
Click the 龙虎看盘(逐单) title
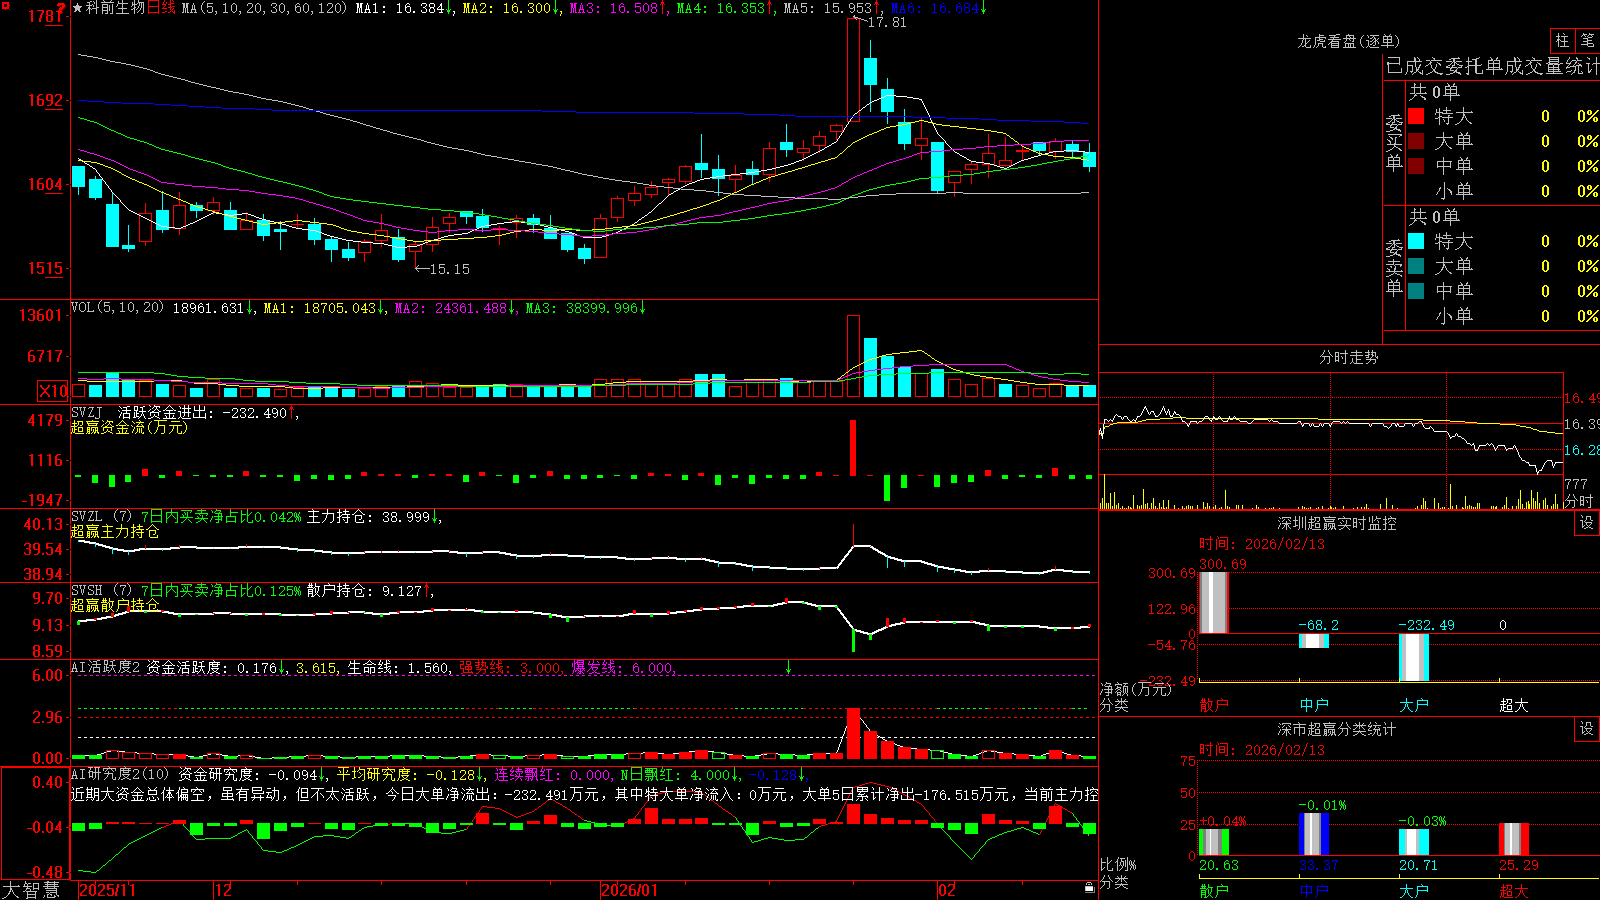pyautogui.click(x=1348, y=41)
